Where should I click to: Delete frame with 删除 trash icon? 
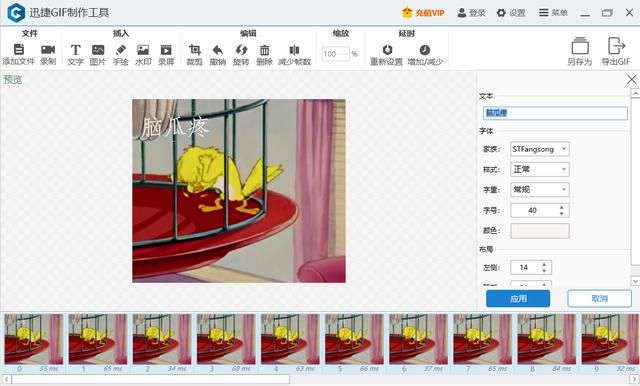click(264, 50)
